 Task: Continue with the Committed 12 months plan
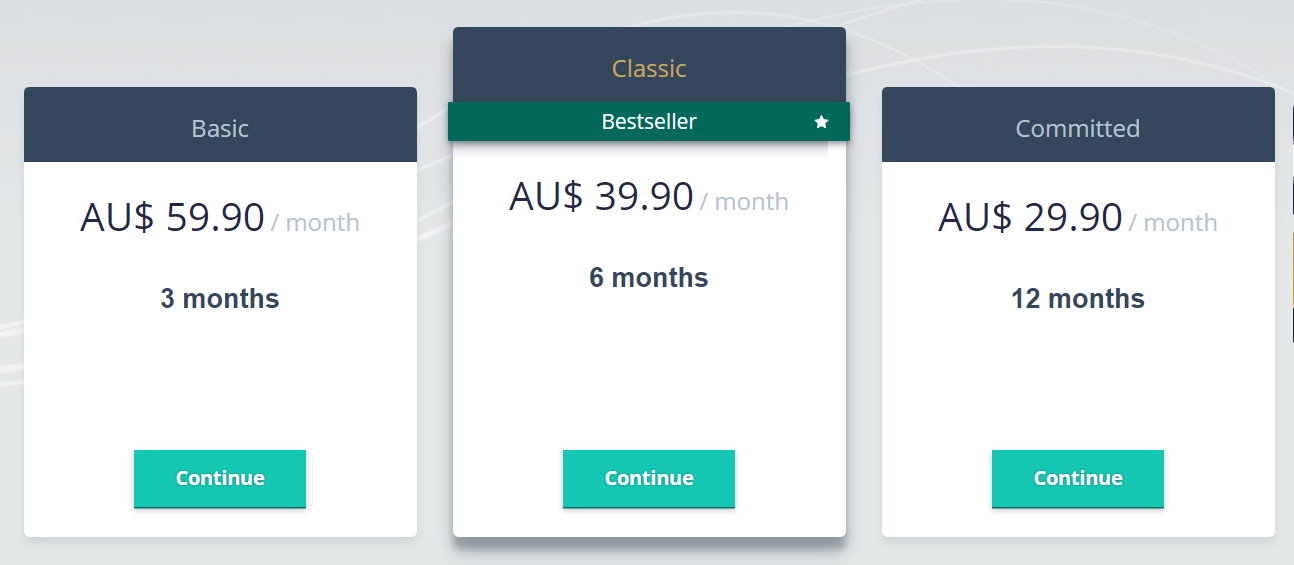tap(1078, 479)
